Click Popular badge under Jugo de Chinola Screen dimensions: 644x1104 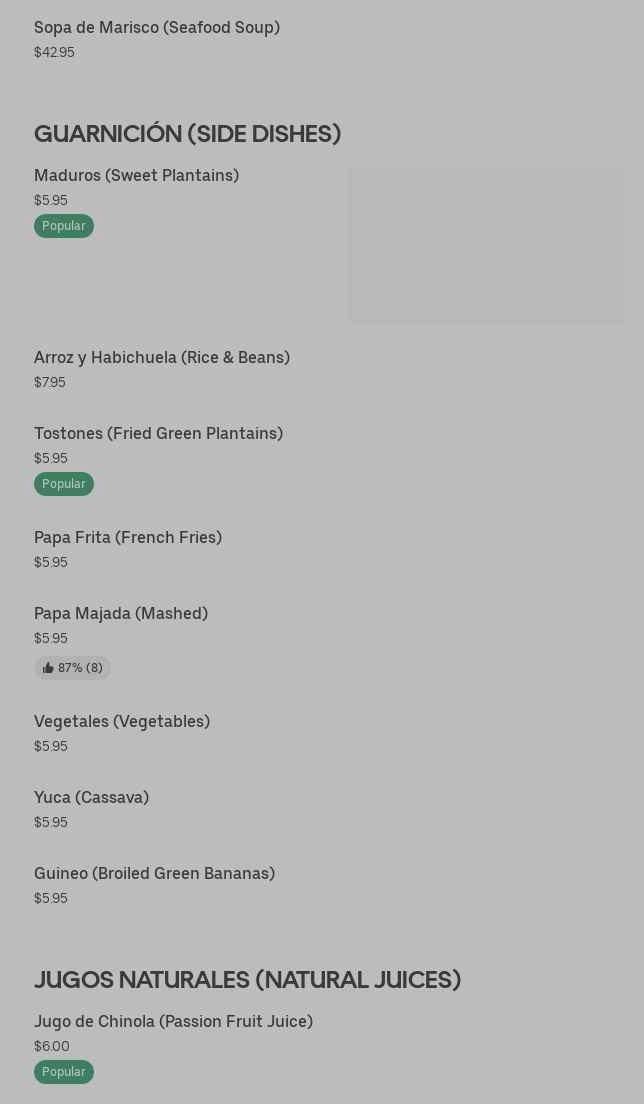64,1072
